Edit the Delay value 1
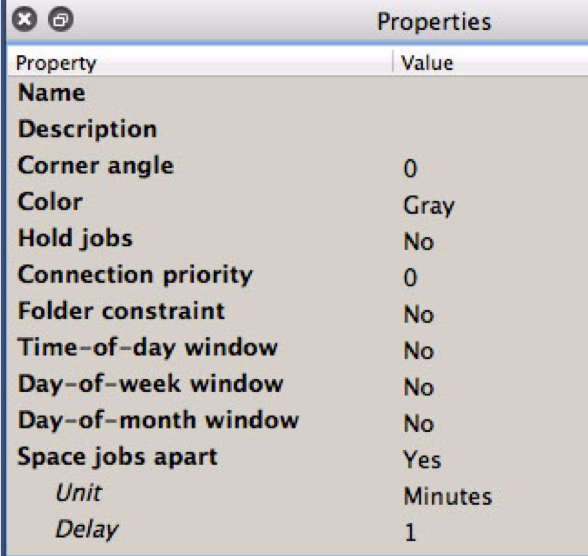The image size is (588, 556). (x=410, y=532)
